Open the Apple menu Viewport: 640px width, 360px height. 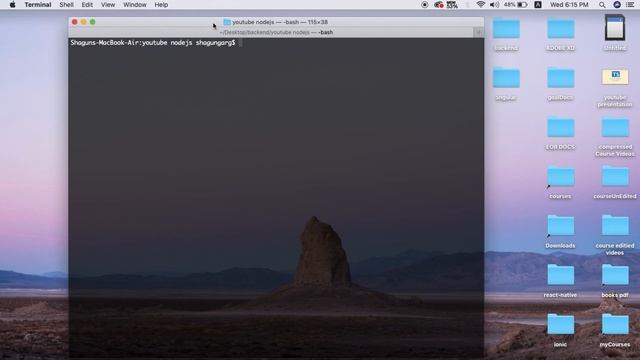pyautogui.click(x=12, y=5)
